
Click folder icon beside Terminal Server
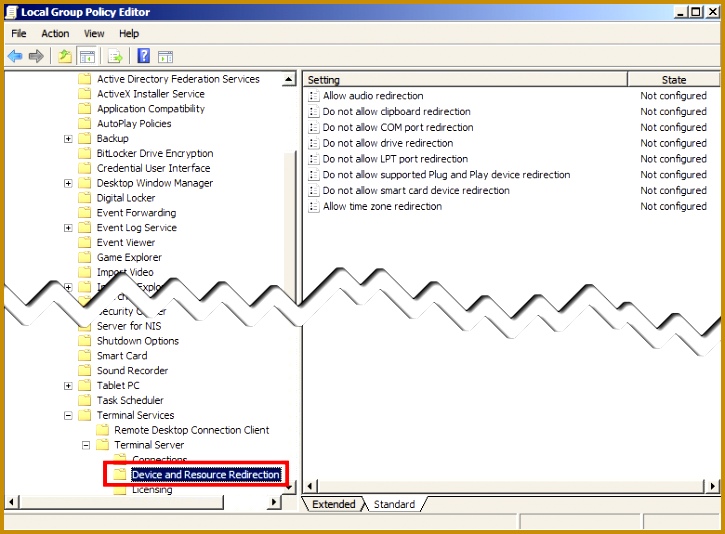pos(102,445)
